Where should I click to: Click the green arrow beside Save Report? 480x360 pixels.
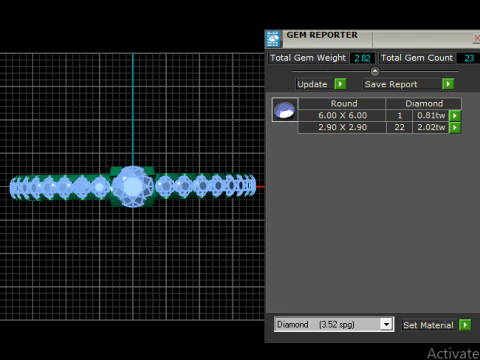click(x=448, y=84)
